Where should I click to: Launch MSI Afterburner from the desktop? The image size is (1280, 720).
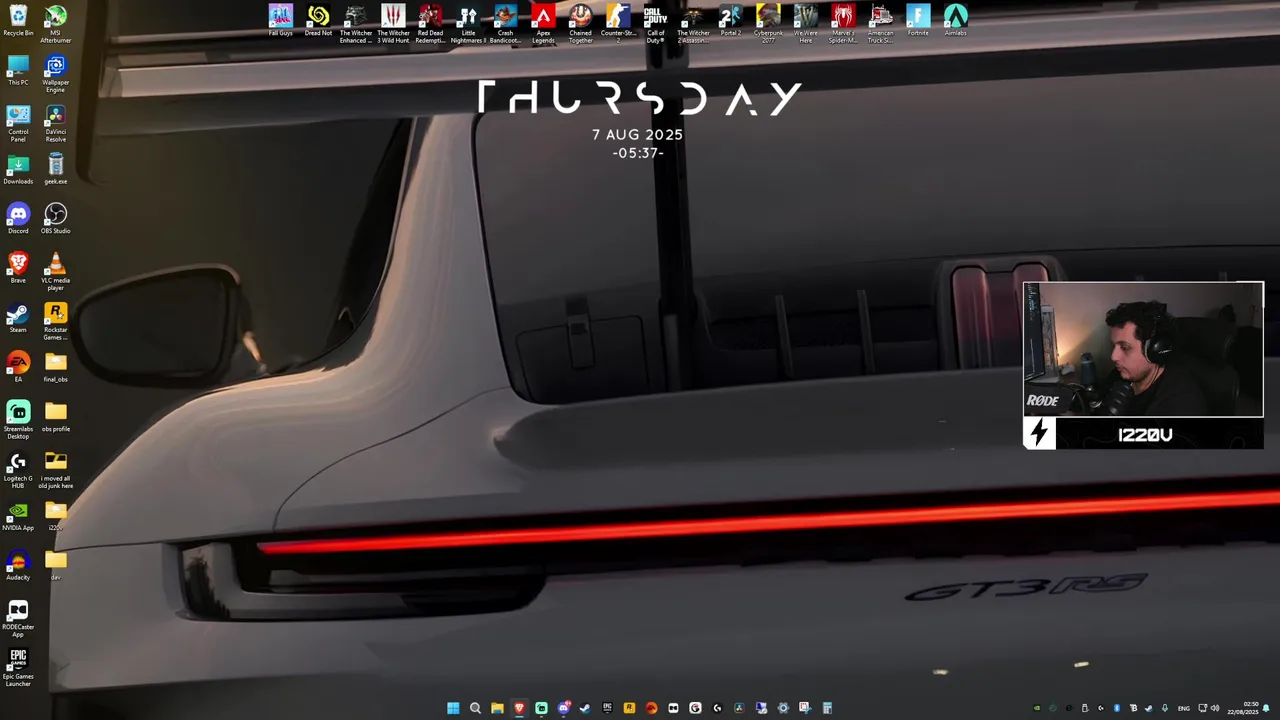click(56, 24)
